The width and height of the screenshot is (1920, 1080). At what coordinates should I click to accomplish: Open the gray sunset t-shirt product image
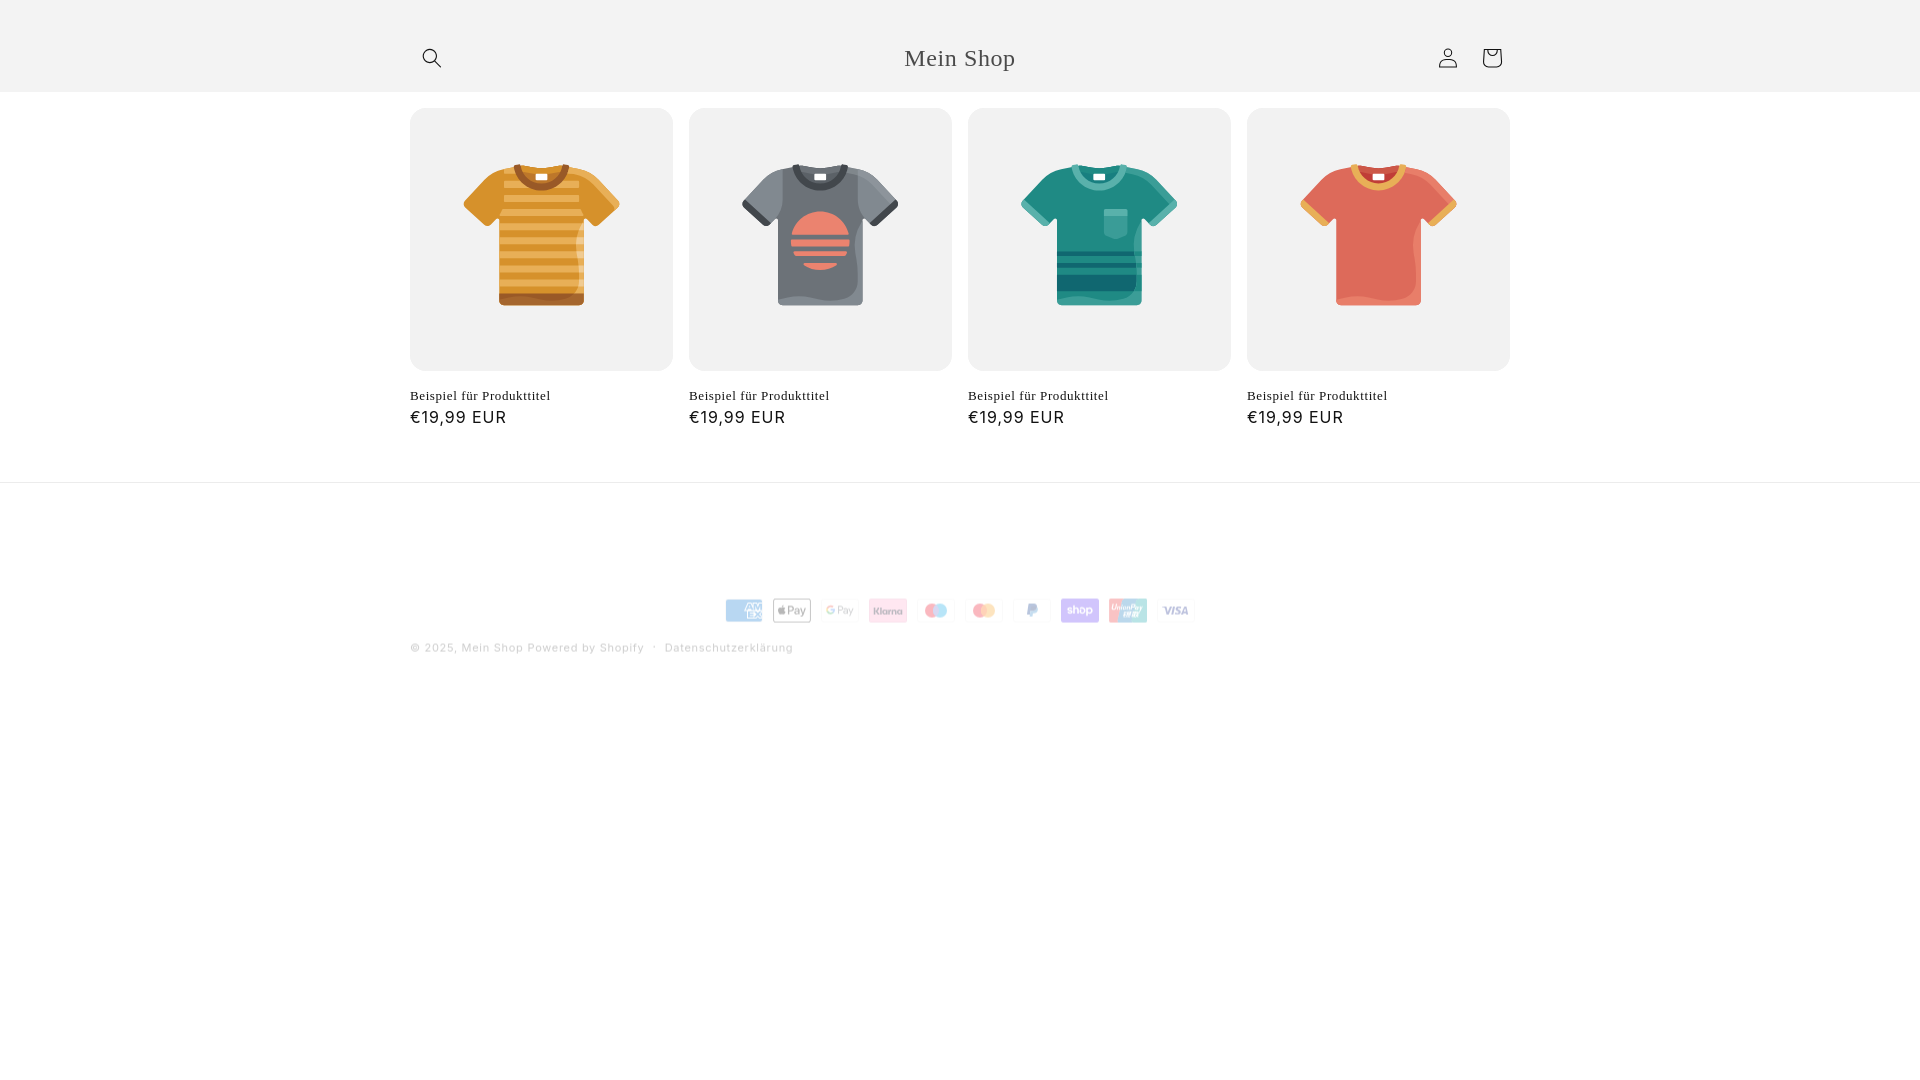[820, 239]
